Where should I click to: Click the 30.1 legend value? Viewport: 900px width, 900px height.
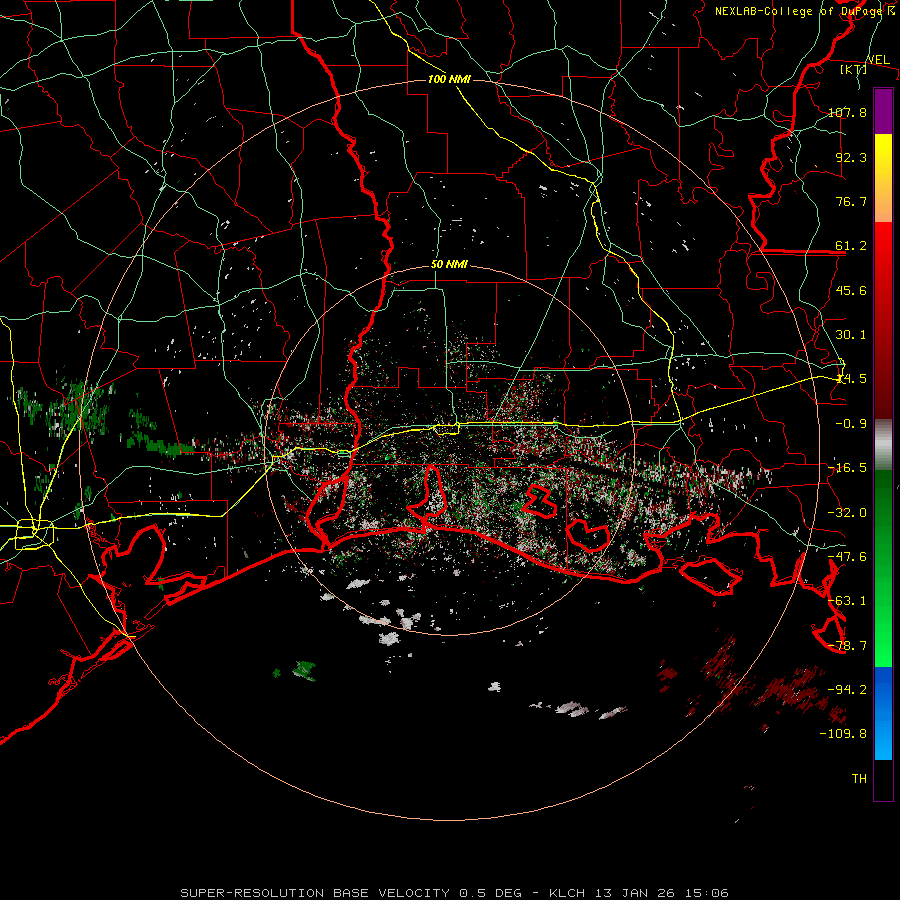pos(851,335)
